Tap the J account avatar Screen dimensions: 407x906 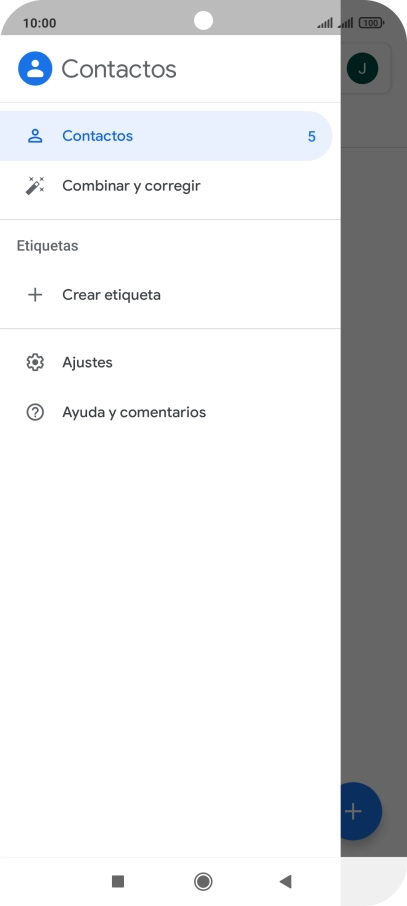[362, 69]
